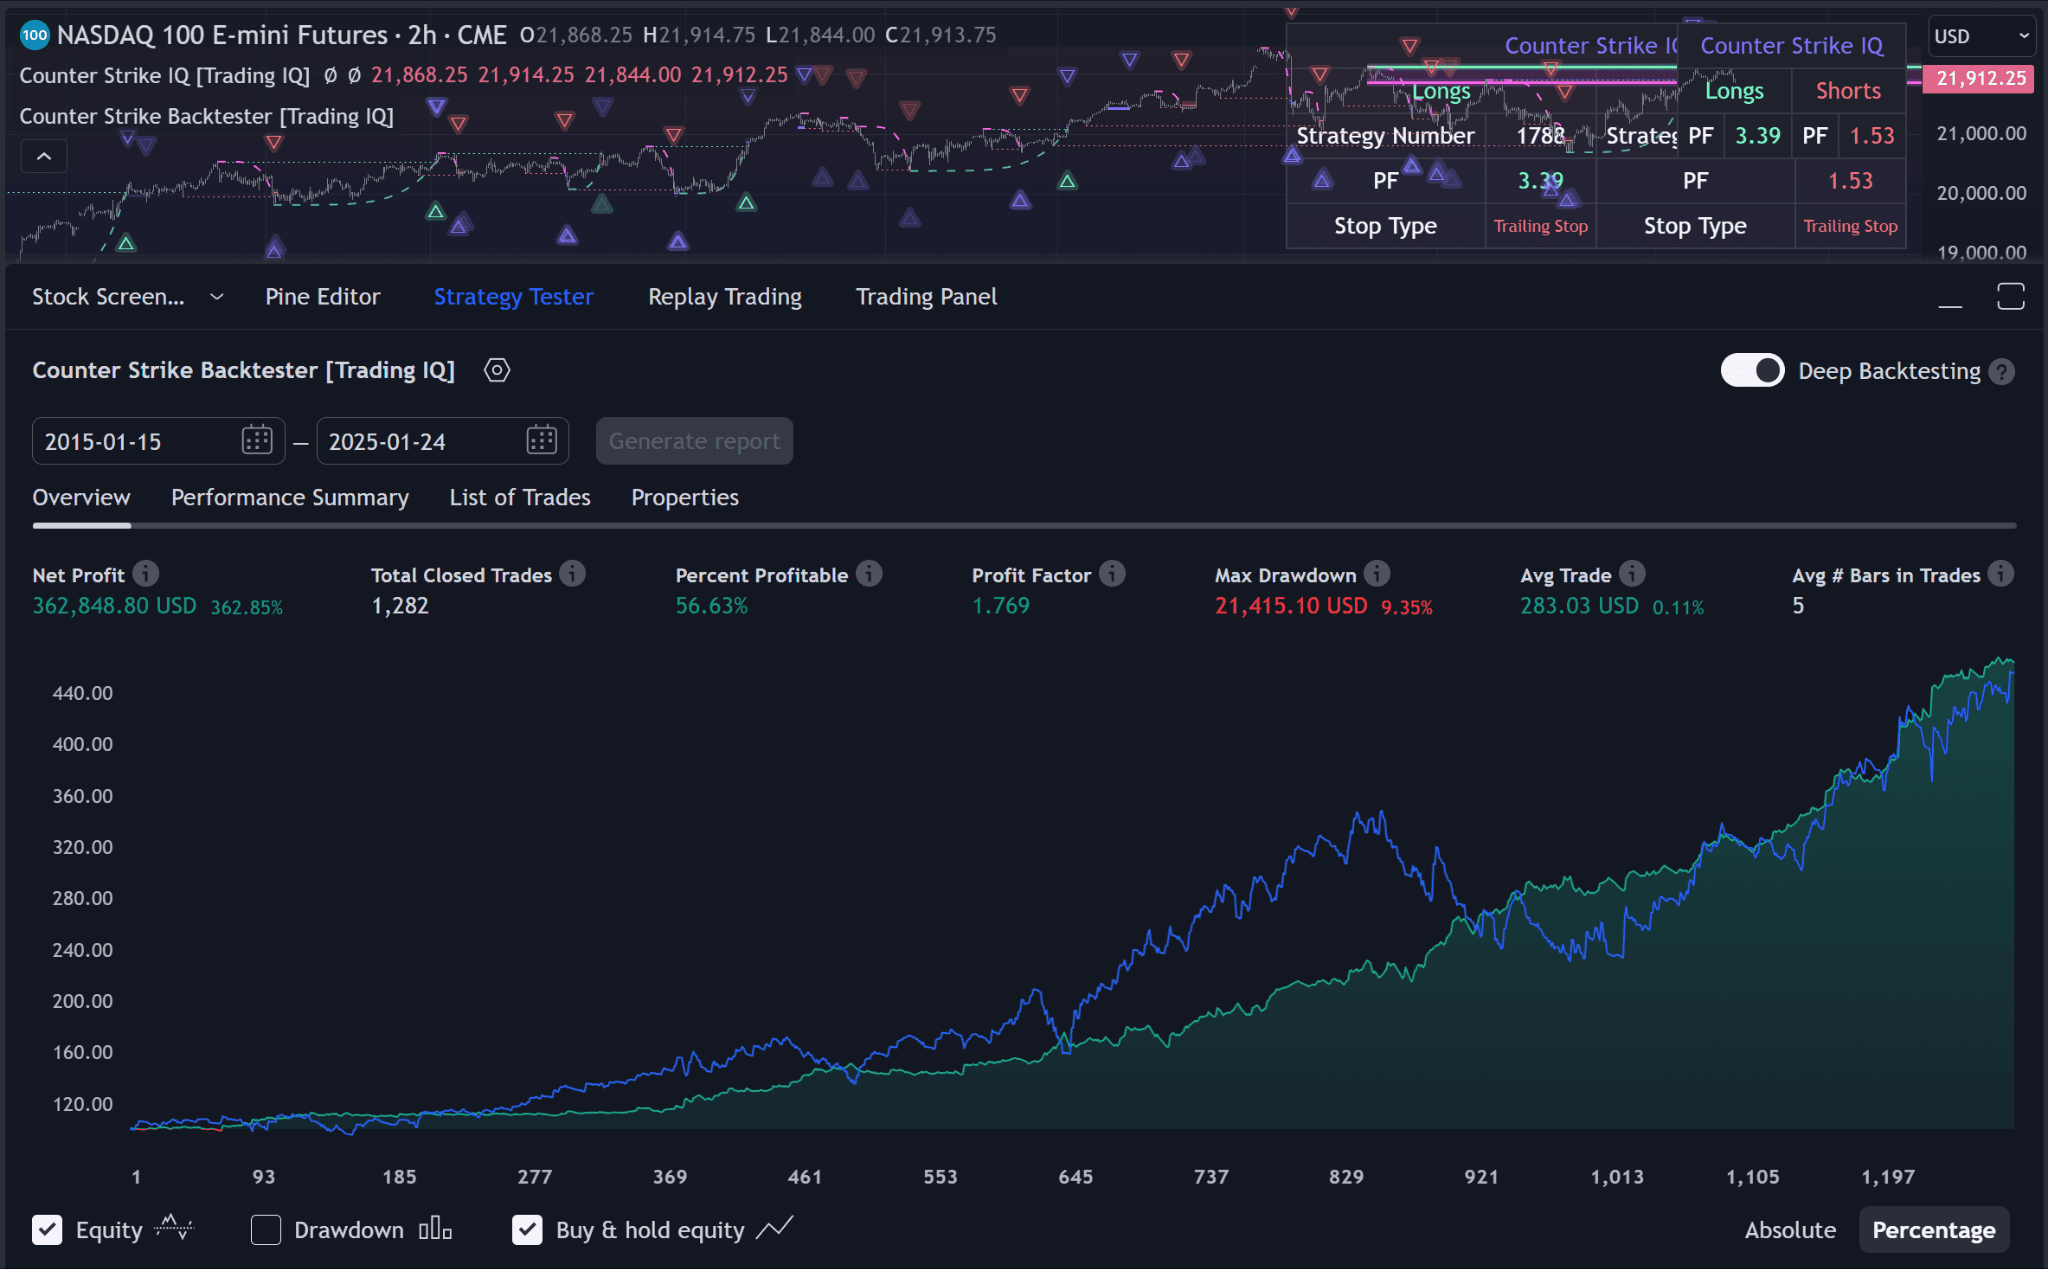Open the Trading Panel tab

point(926,297)
